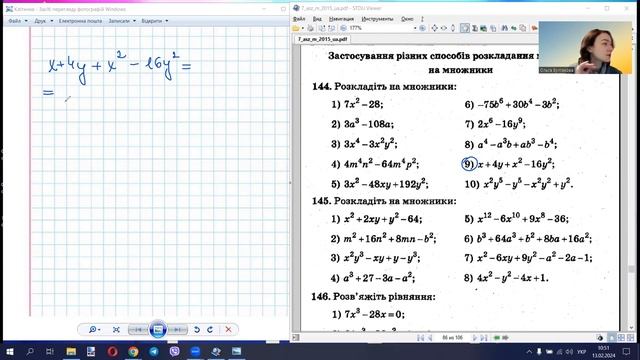Switch to the 7_aız_m_2015_ua.pdf tab
The height and width of the screenshot is (360, 640).
pyautogui.click(x=322, y=39)
